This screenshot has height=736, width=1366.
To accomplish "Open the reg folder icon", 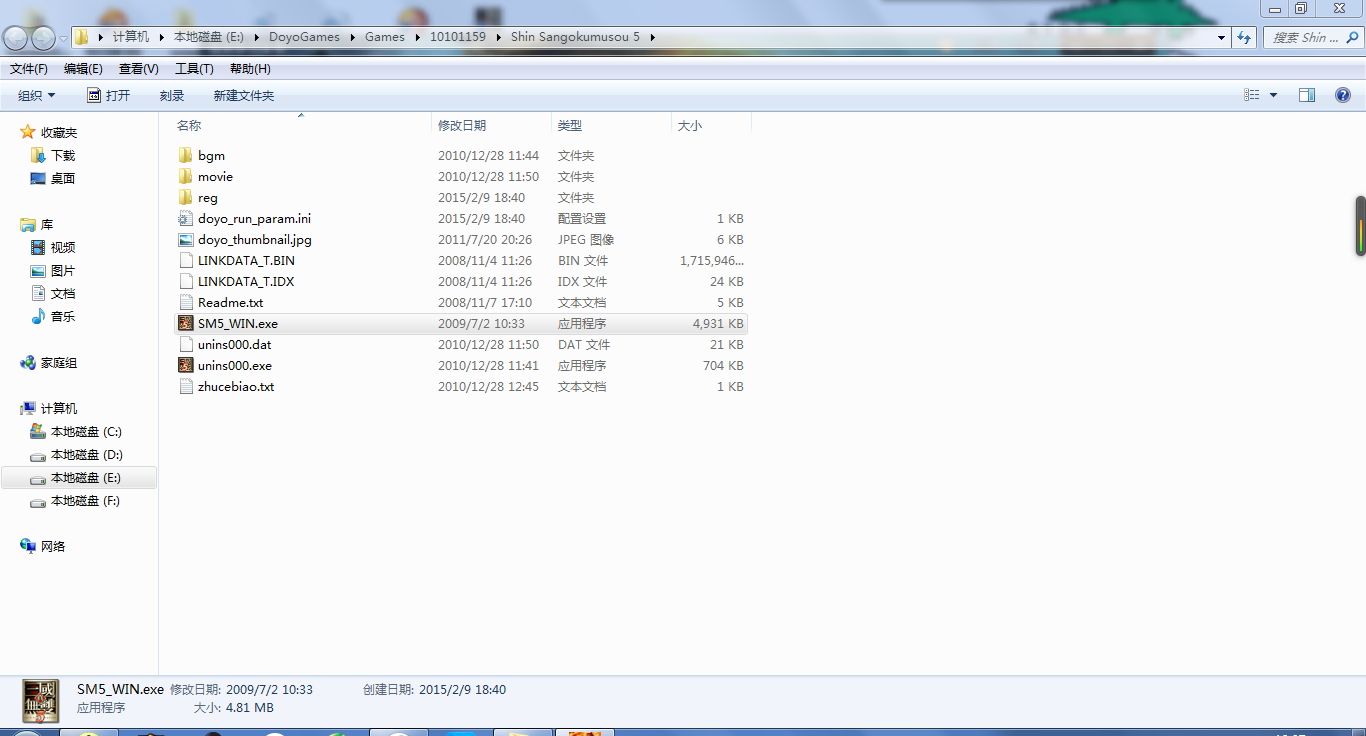I will point(187,197).
